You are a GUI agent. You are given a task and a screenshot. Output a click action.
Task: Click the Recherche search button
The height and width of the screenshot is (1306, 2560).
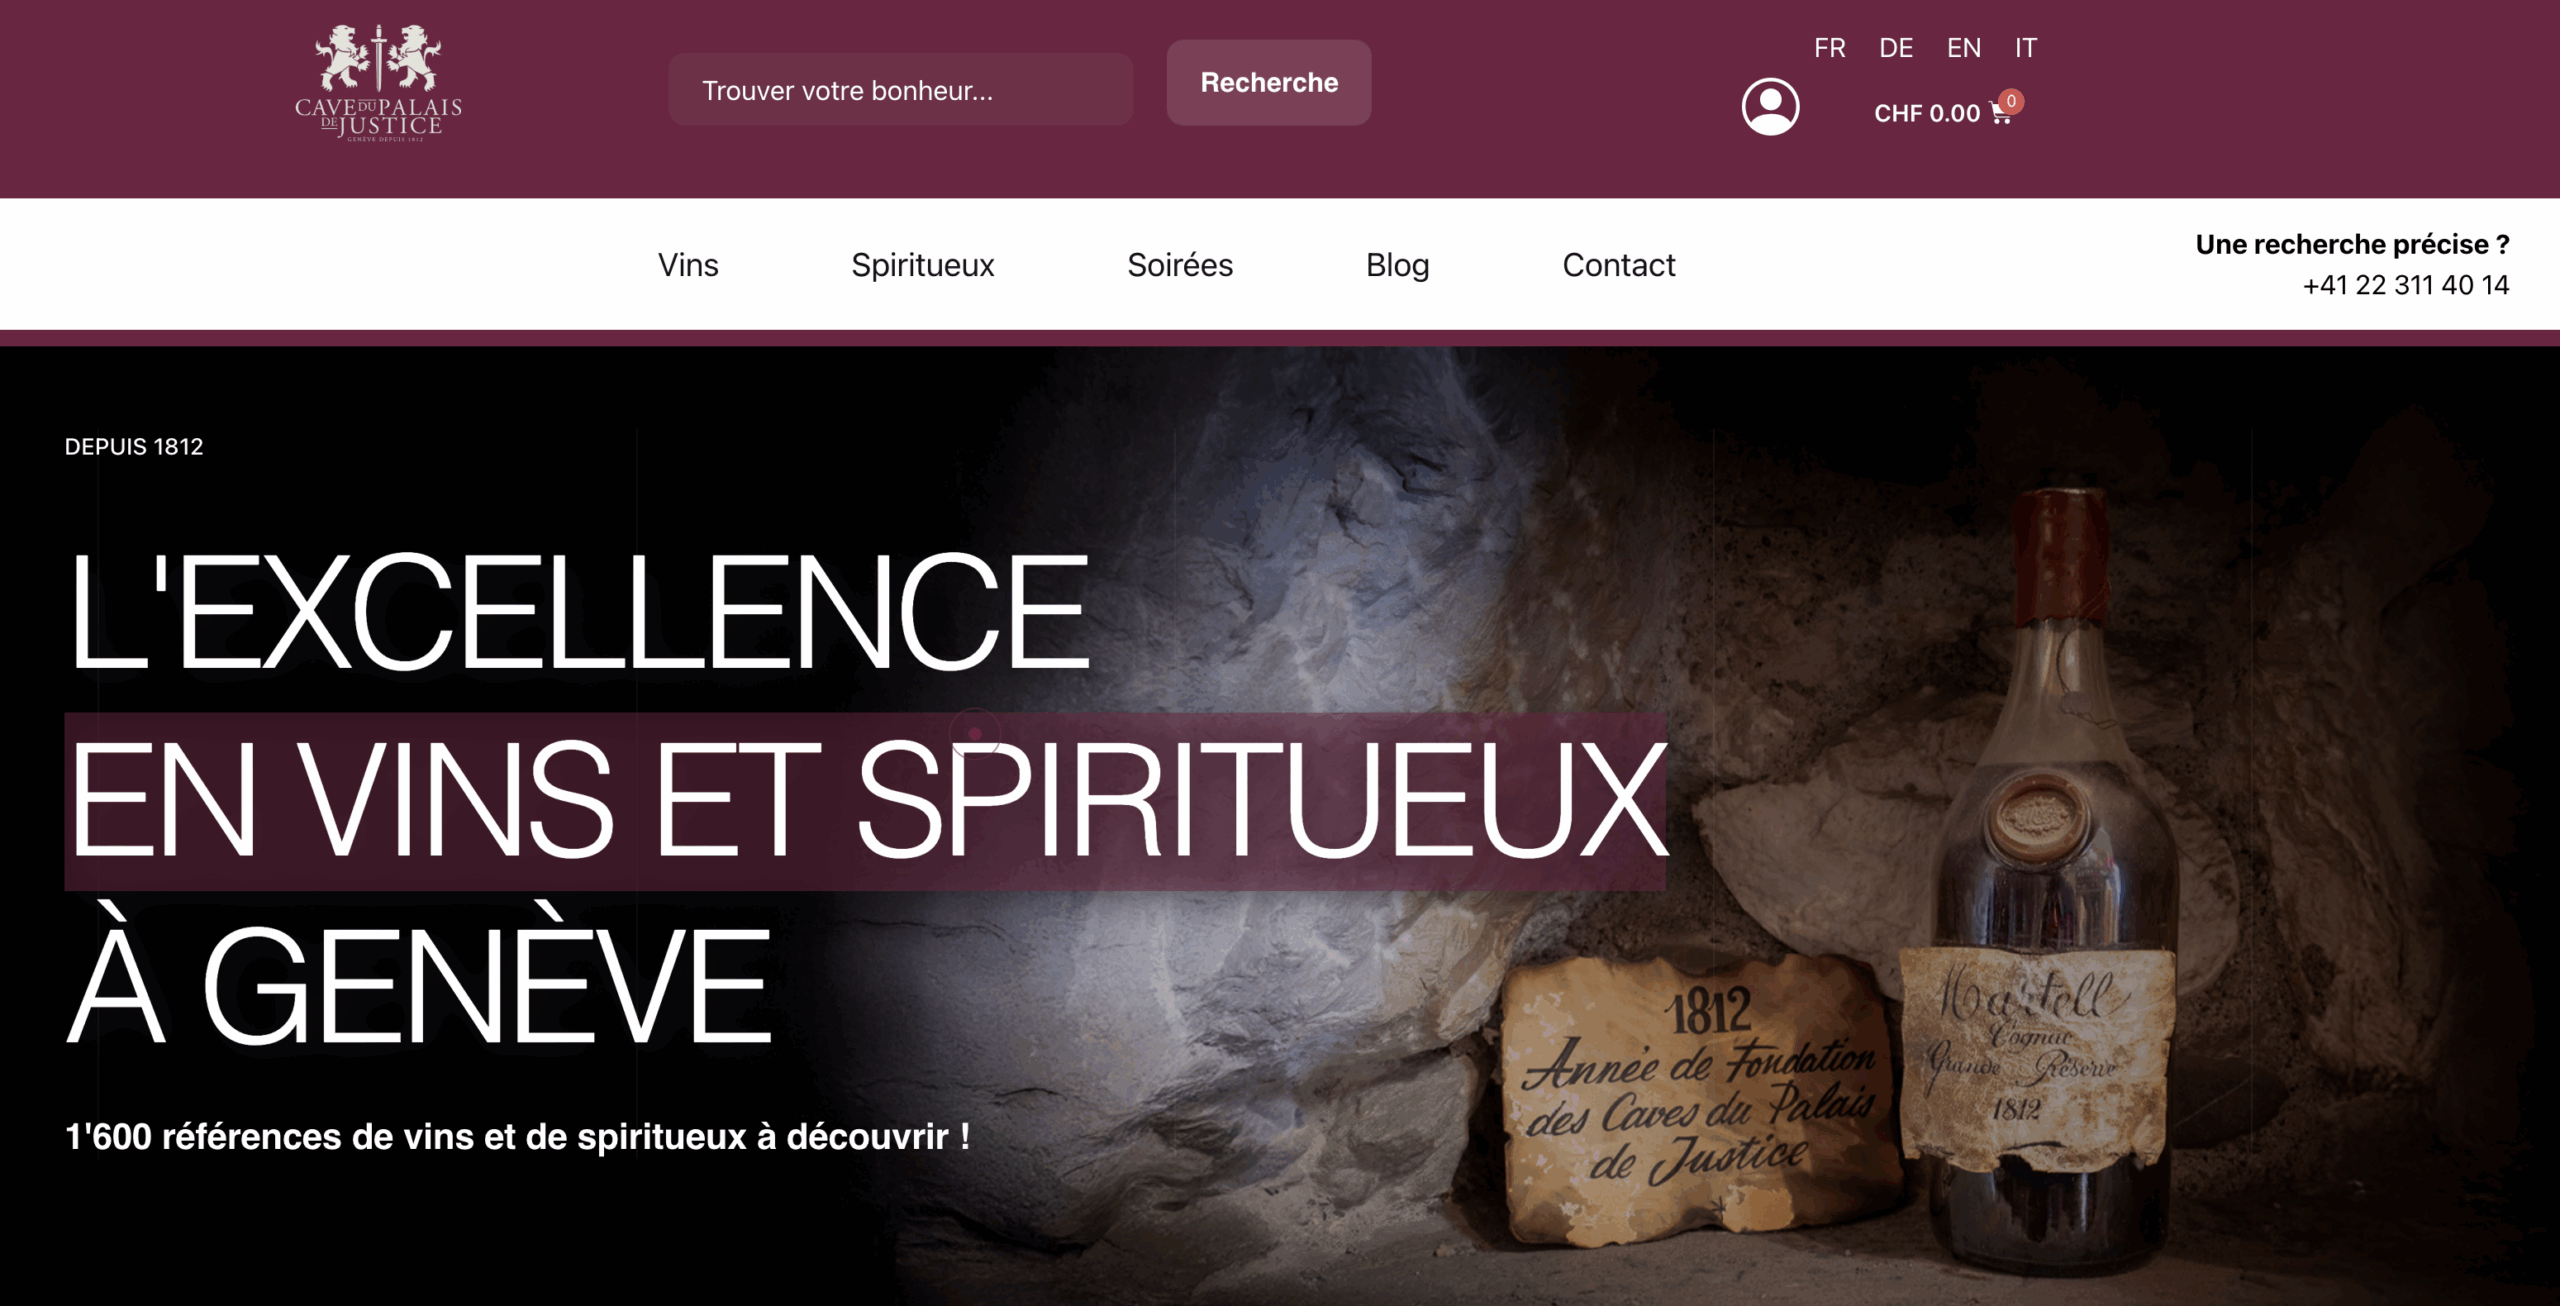click(x=1268, y=83)
